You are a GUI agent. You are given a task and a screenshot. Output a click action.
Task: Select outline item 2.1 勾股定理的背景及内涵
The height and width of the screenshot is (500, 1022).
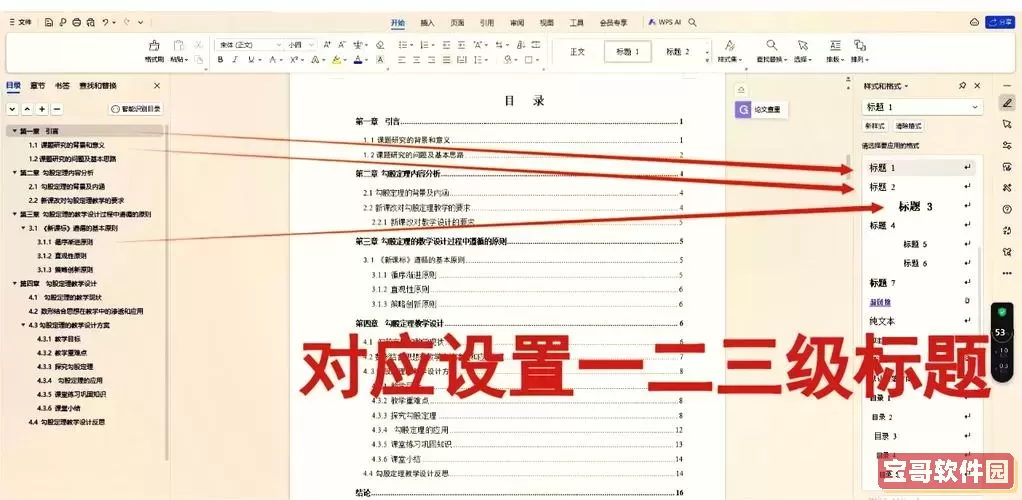67,186
